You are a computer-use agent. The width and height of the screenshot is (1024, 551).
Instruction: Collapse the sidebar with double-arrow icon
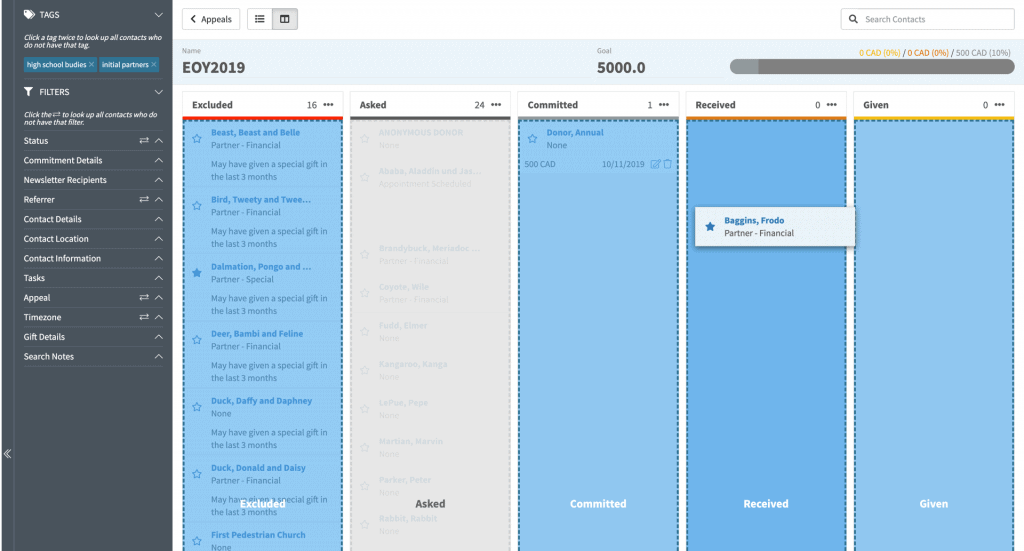point(7,453)
